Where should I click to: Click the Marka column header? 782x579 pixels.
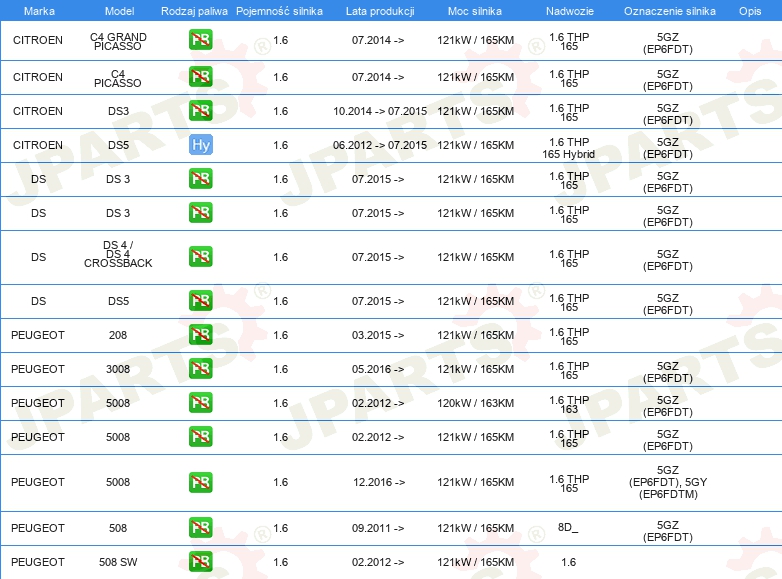(x=39, y=11)
